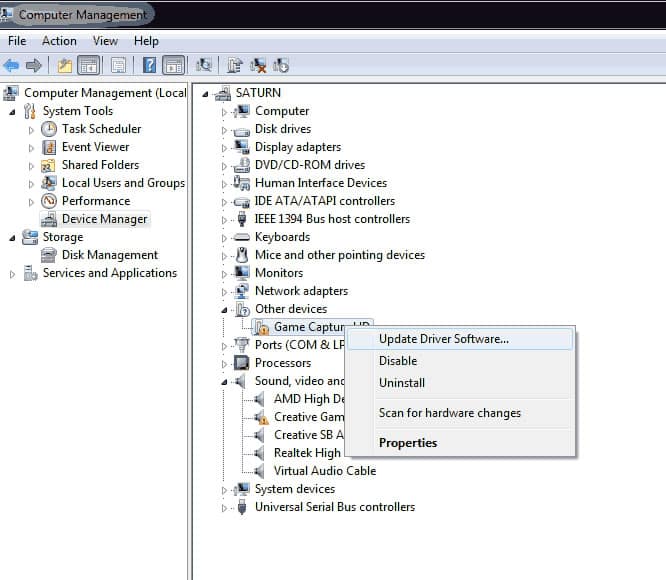Expand Universal Serial Bus controllers

click(x=224, y=508)
